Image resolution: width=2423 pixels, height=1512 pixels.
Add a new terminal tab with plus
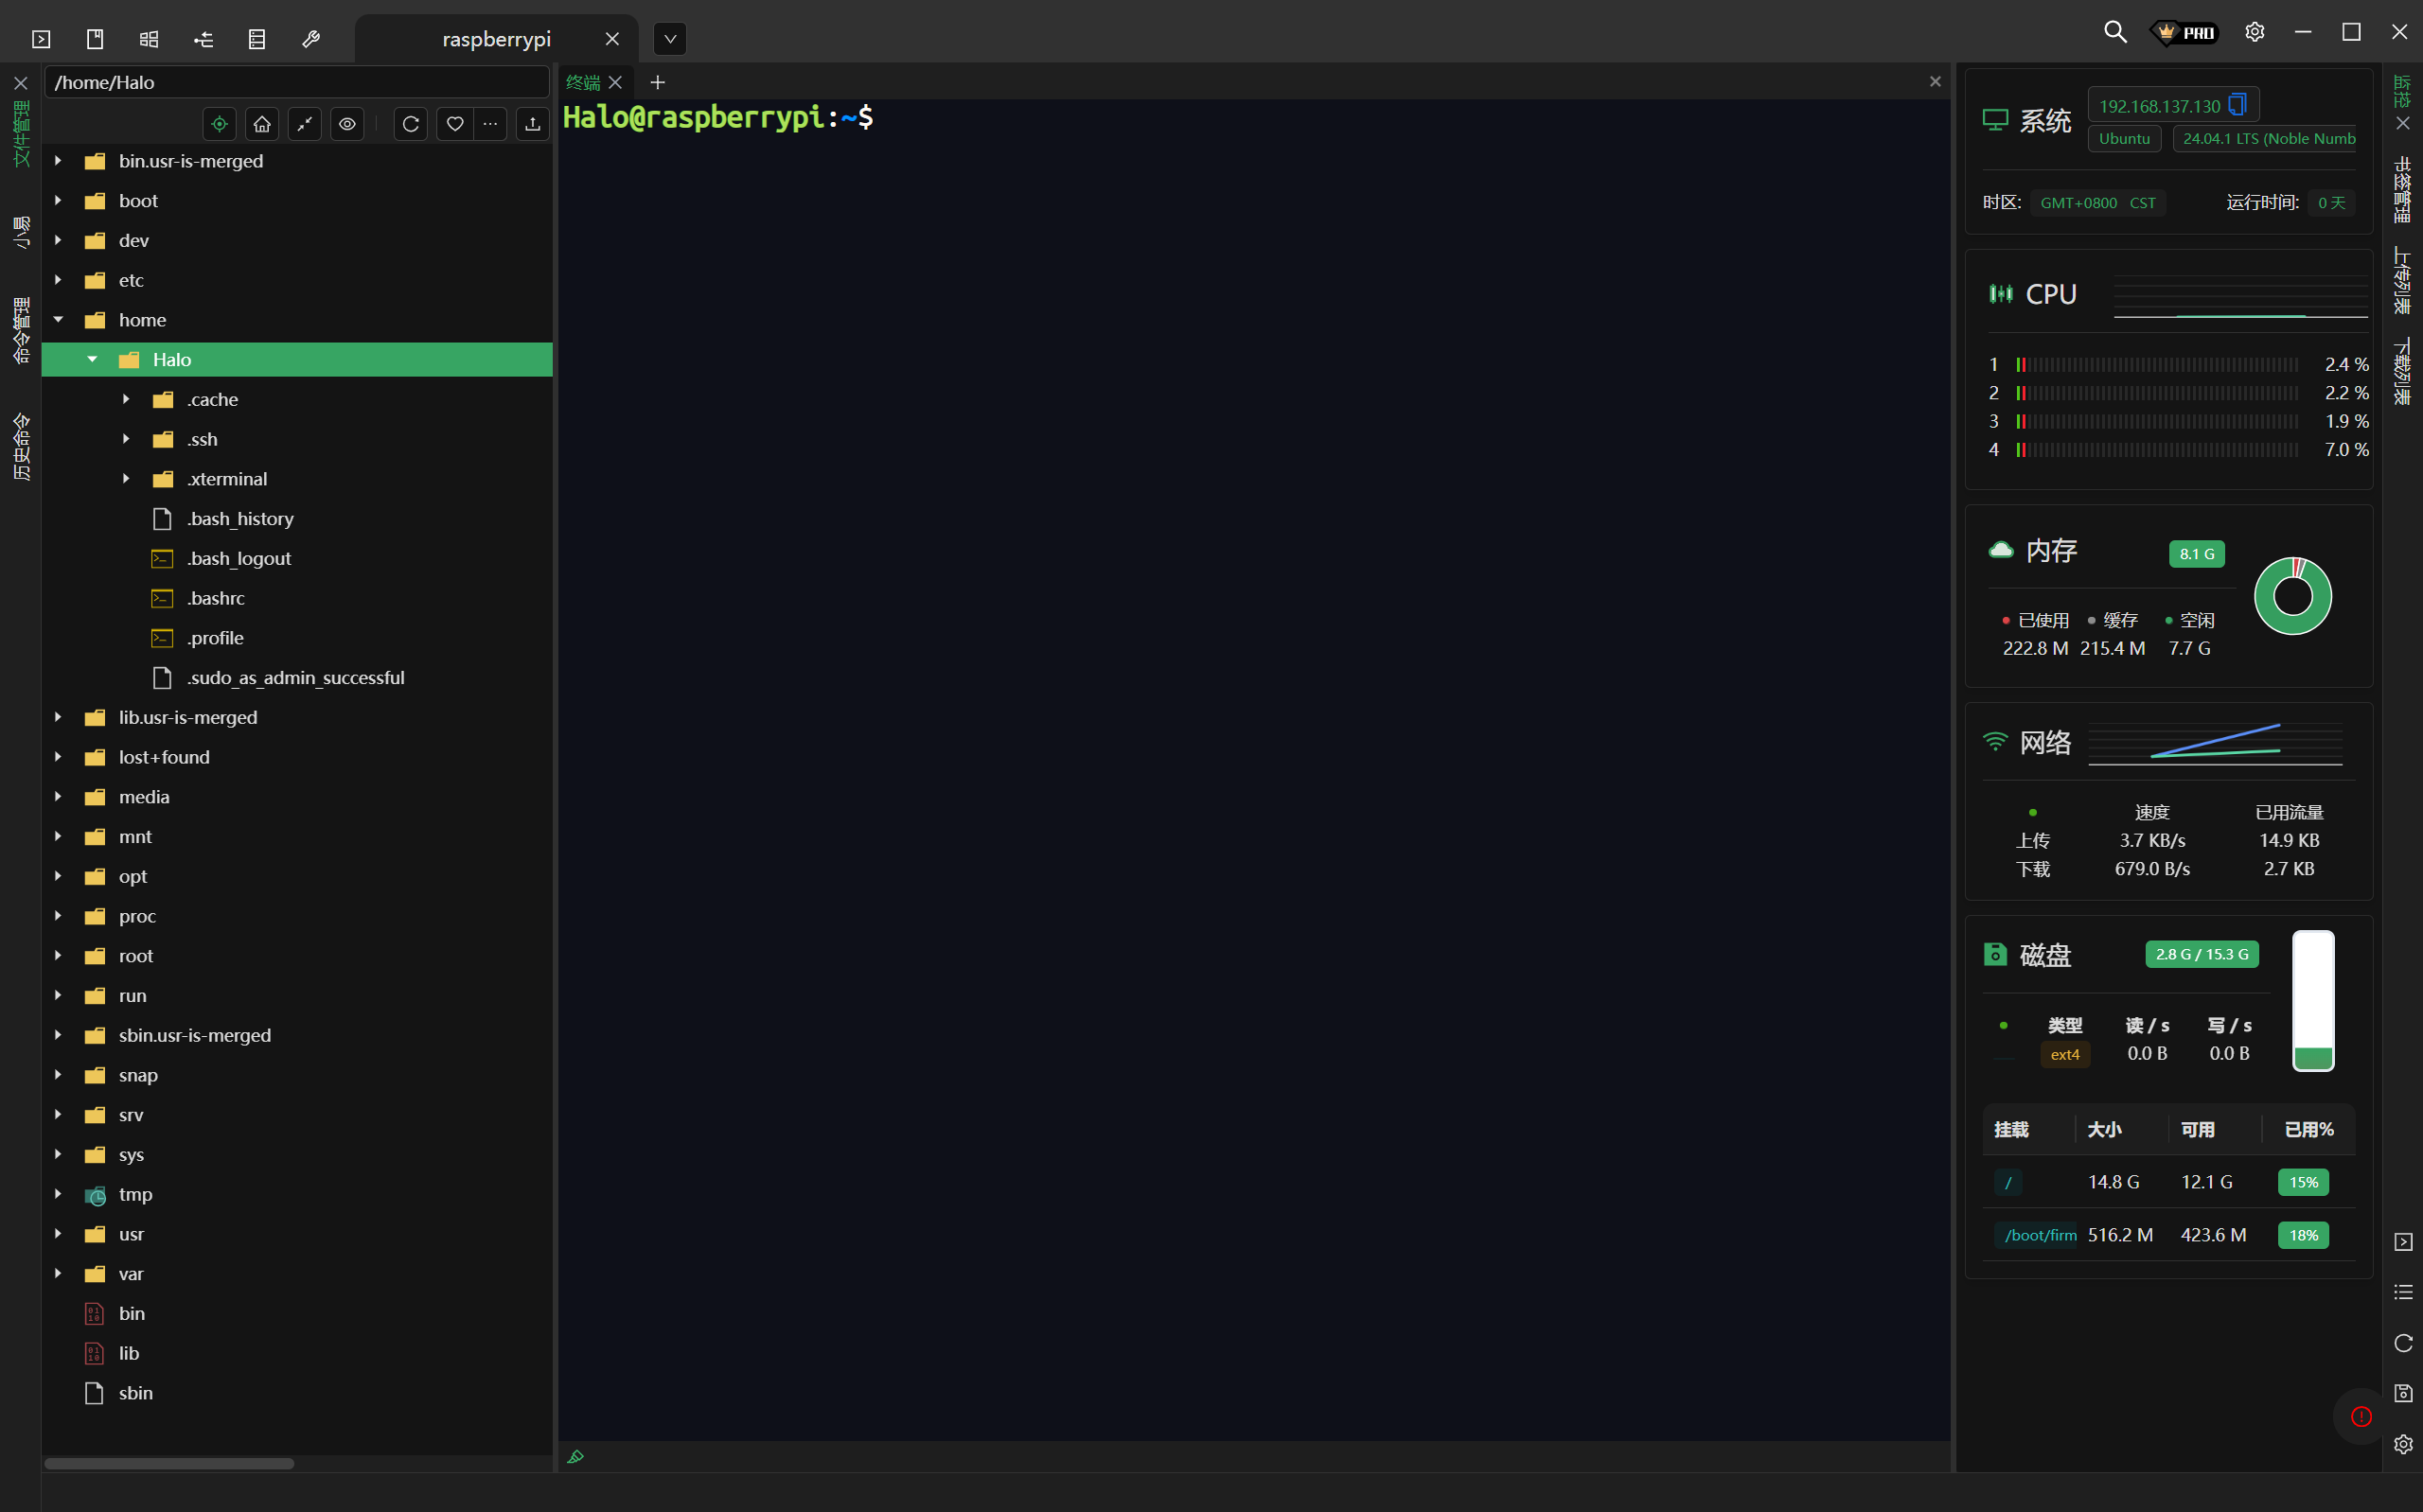pos(657,82)
